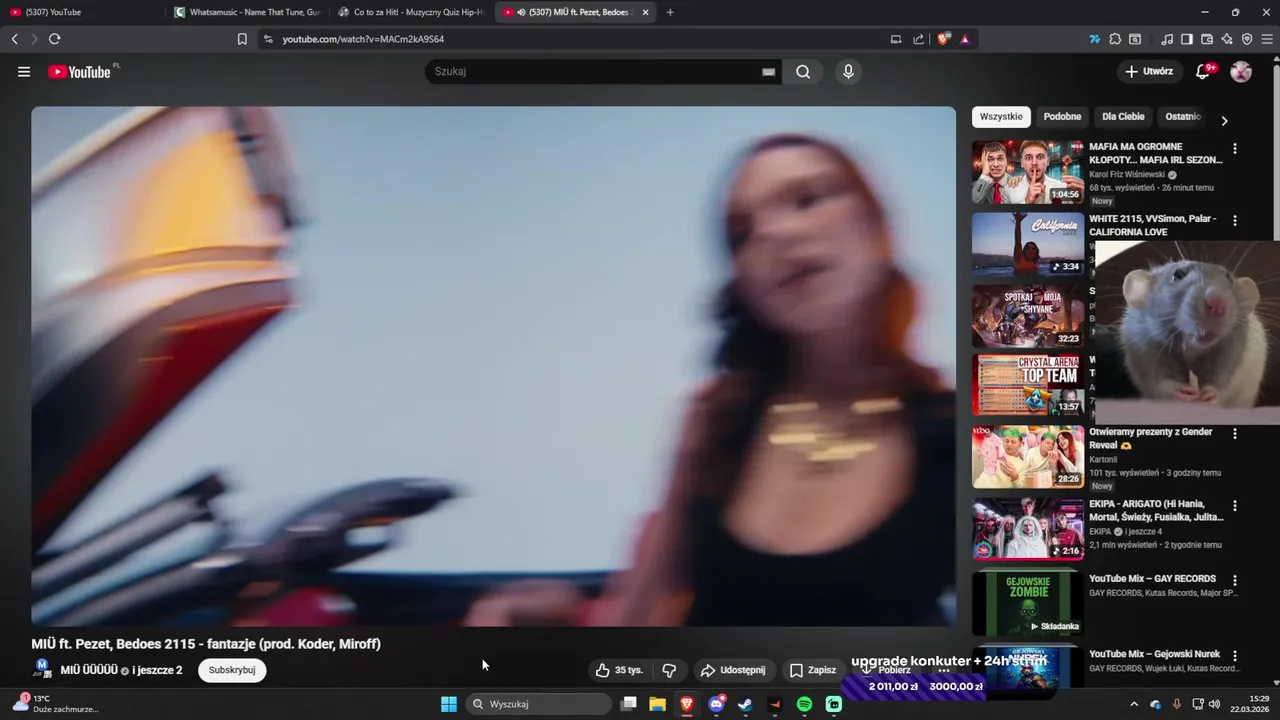This screenshot has height=720, width=1280.
Task: Open the Crystal Arena TOP TEAM thumbnail
Action: 1027,385
